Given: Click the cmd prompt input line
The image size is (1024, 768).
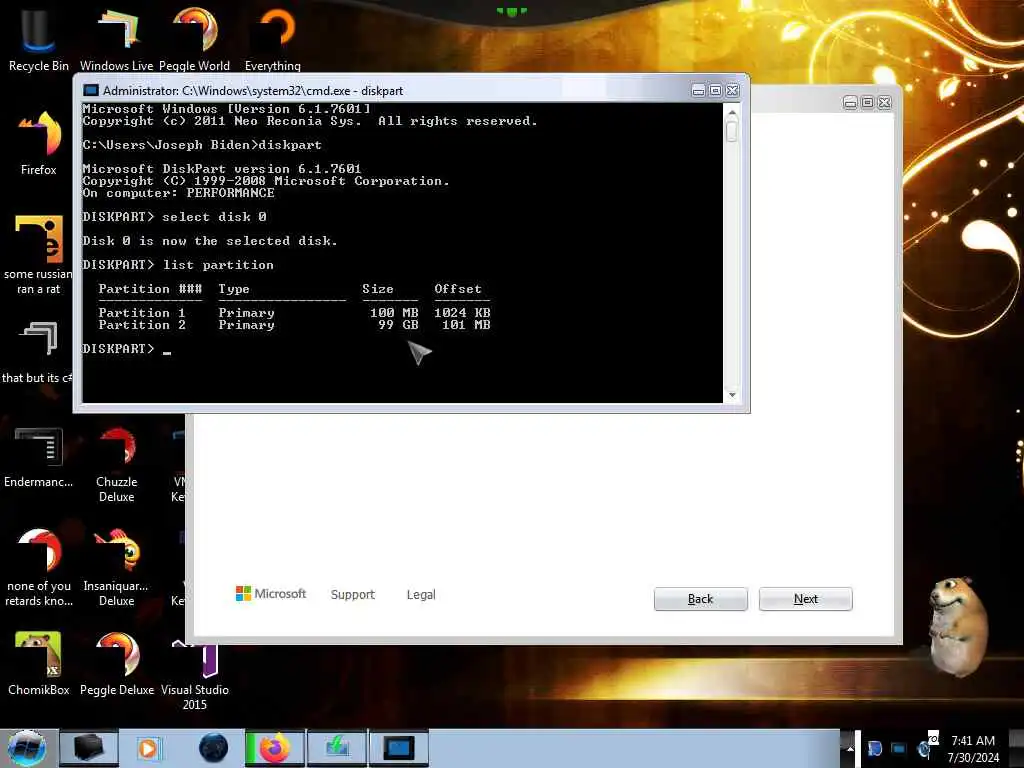Looking at the screenshot, I should tap(127, 349).
